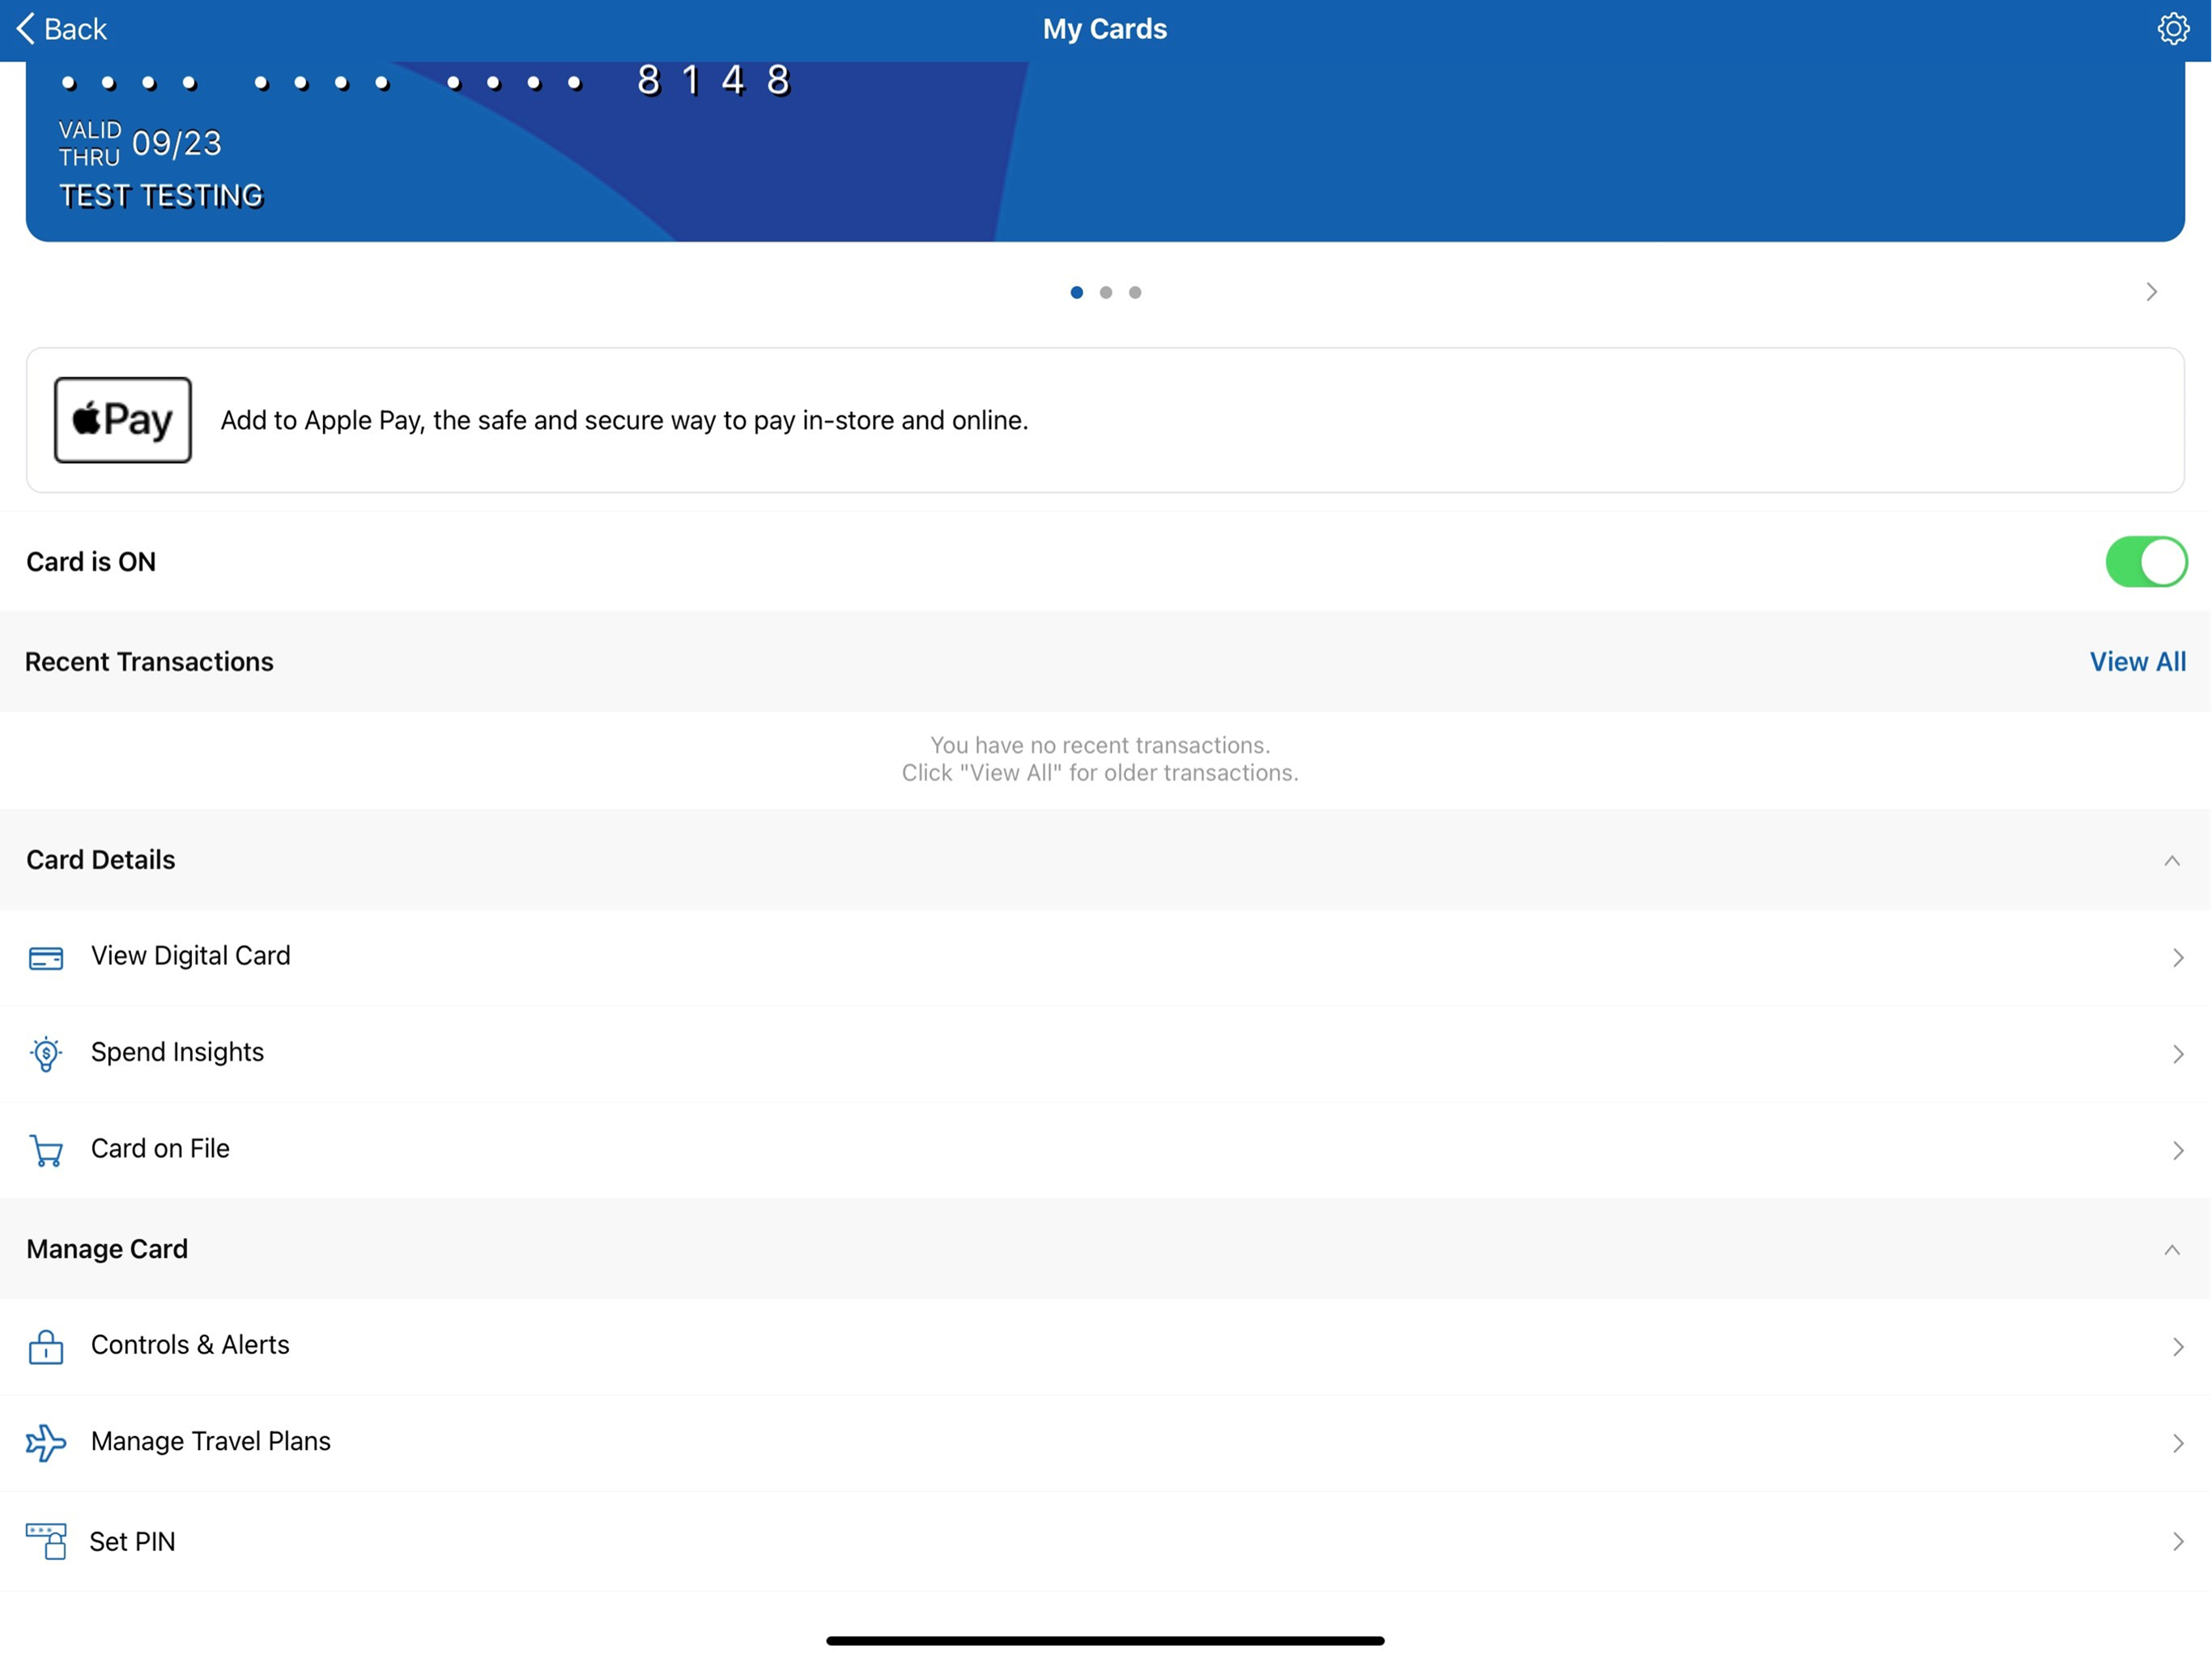Tap the 09/23 expiry date
2212x1658 pixels.
(177, 144)
